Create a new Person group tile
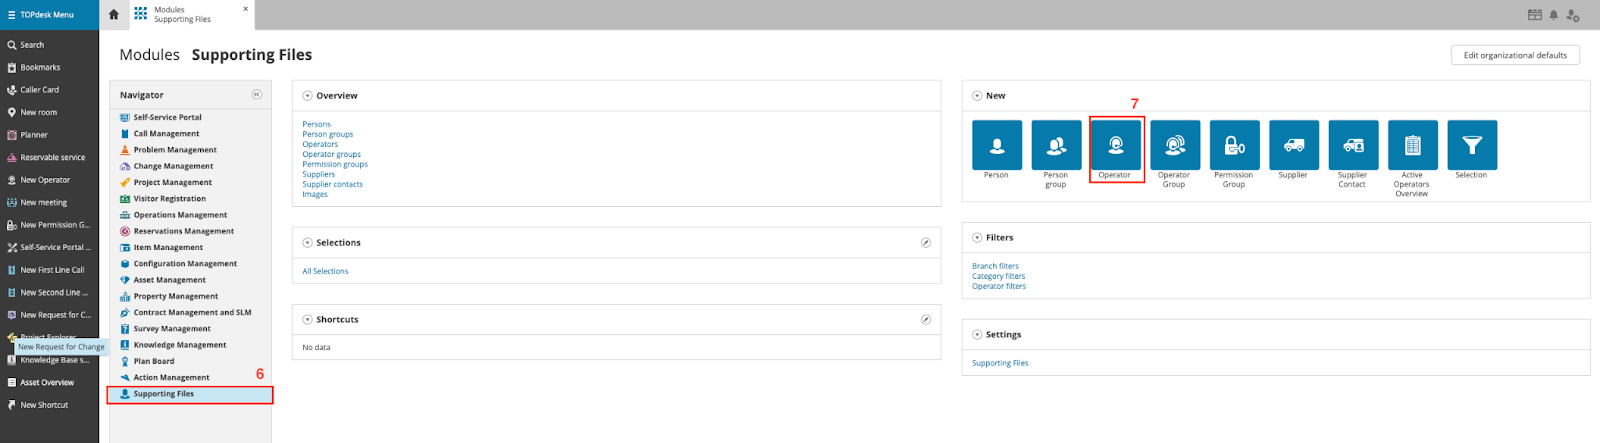Screen dimensions: 1600x443 point(1056,145)
